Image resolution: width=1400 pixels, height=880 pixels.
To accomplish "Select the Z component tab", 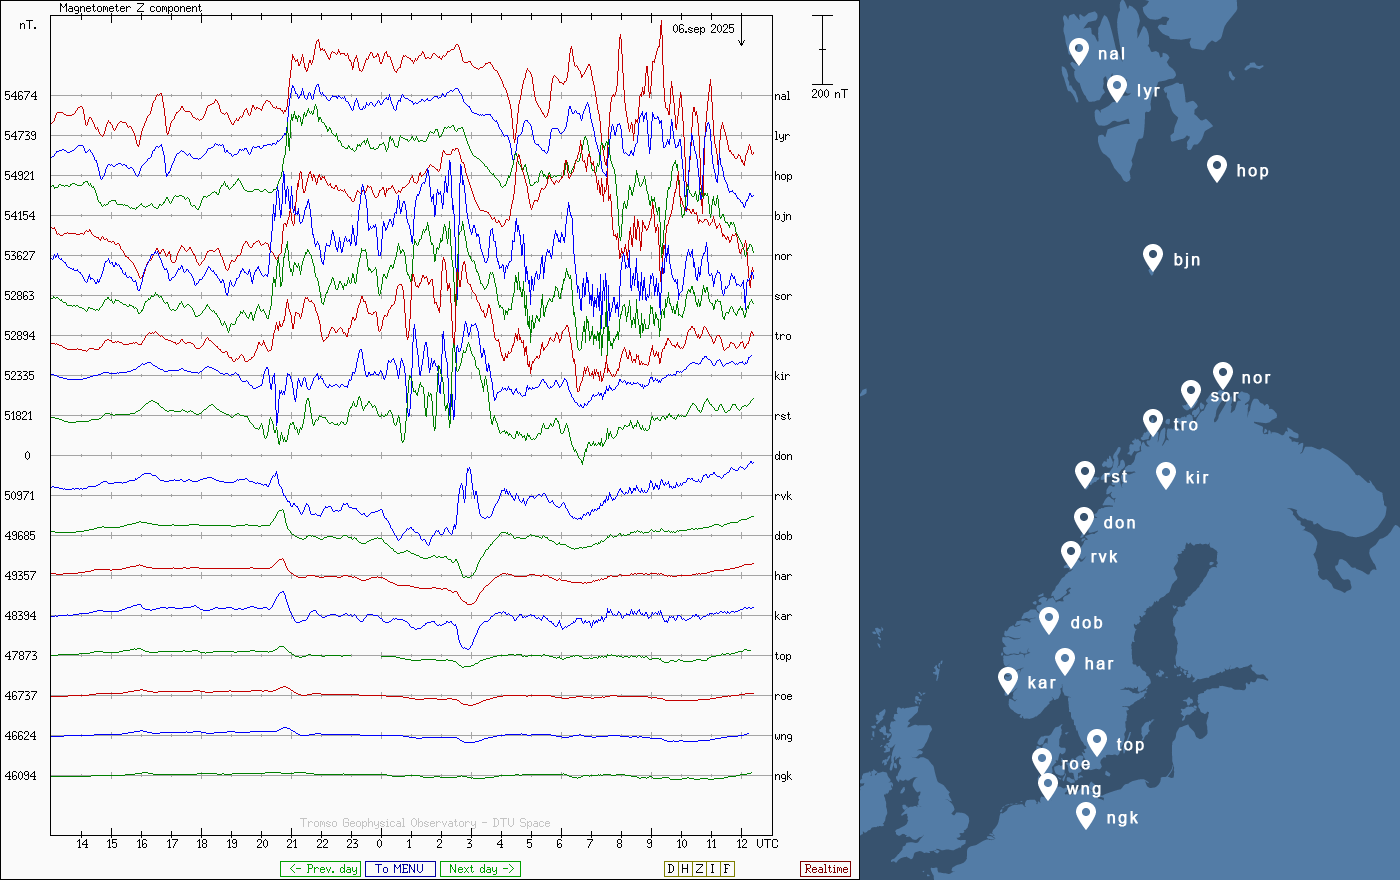I will point(699,869).
